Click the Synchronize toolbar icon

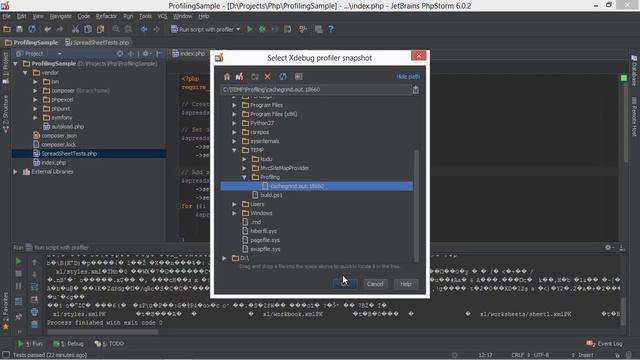pos(32,29)
